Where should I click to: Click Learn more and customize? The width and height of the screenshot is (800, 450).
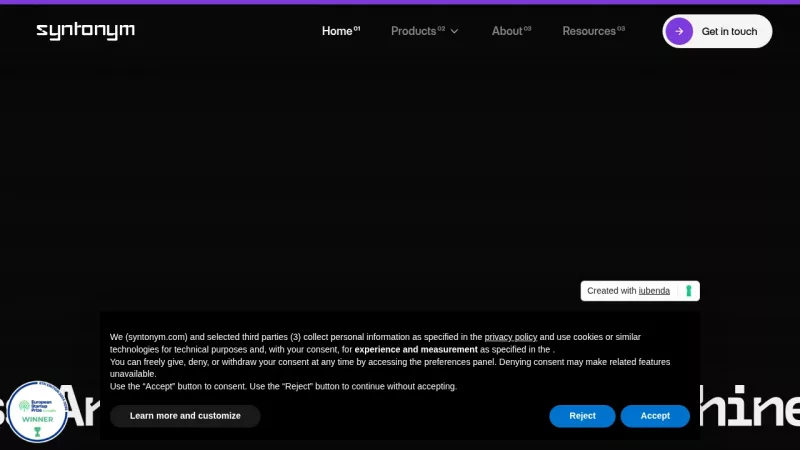[185, 416]
